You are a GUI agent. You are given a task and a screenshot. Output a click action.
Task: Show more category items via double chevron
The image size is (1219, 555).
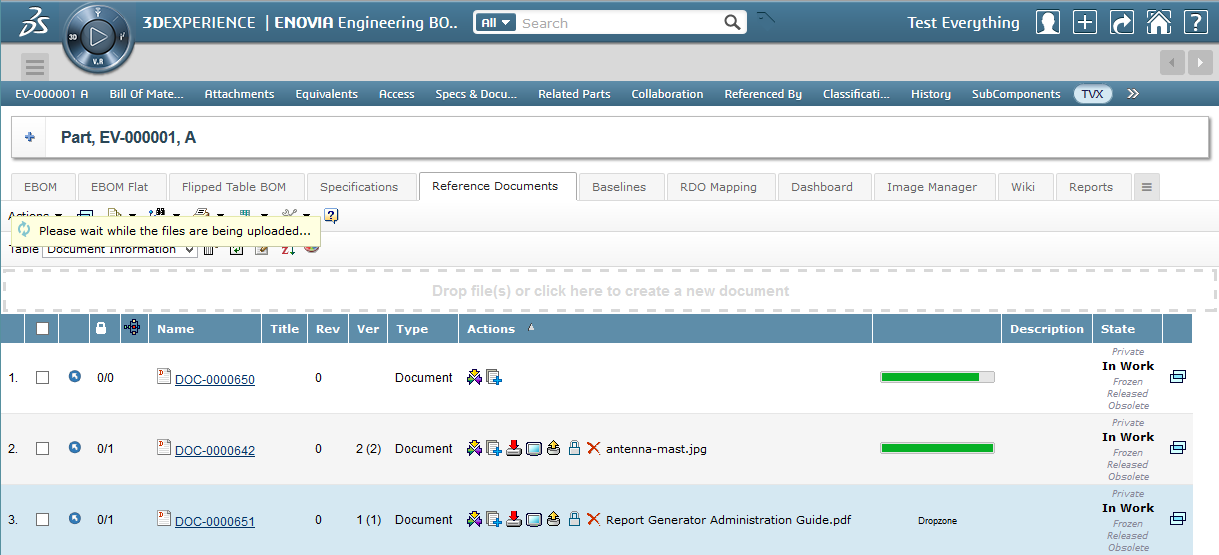(1133, 94)
